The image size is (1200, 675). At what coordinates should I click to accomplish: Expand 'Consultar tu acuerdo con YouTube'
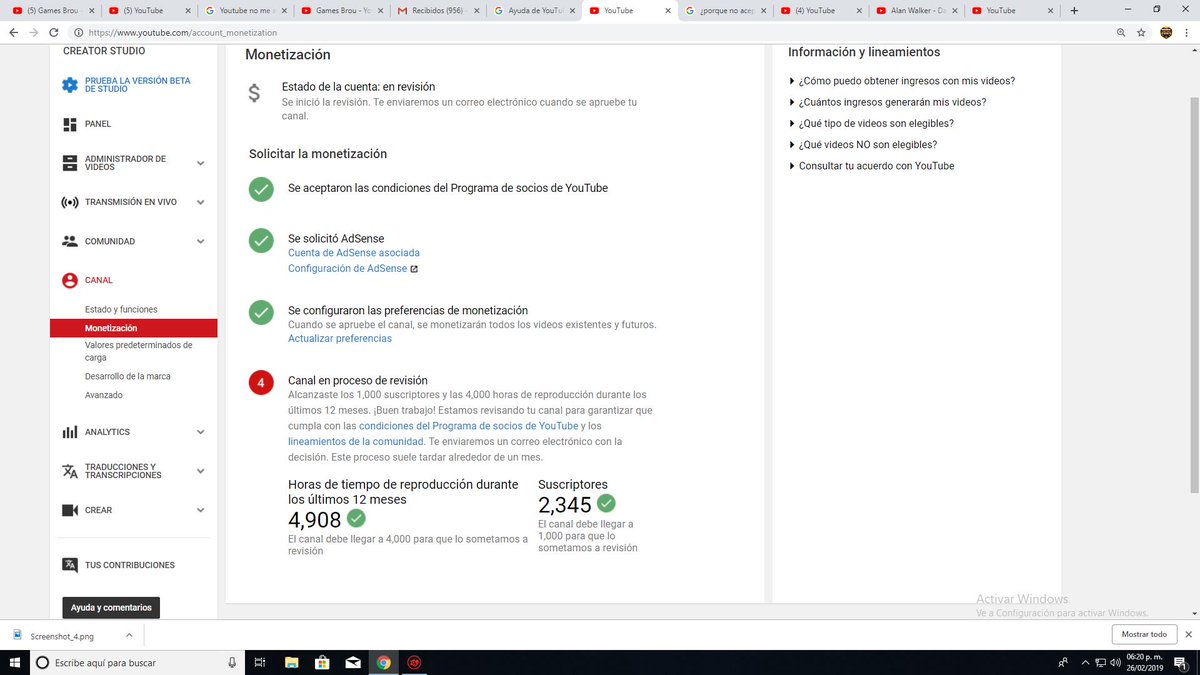[871, 166]
